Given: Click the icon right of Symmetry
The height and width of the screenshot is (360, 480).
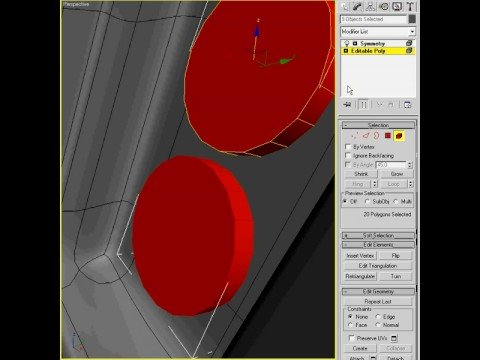Looking at the screenshot, I should (x=409, y=43).
